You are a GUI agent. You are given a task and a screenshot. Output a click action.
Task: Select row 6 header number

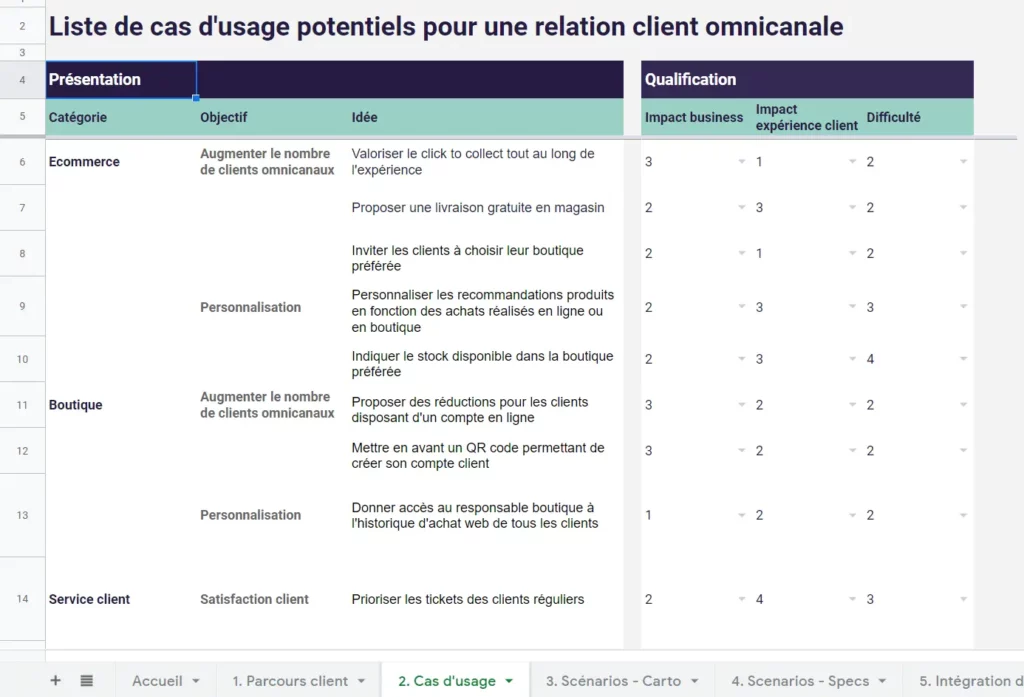pyautogui.click(x=22, y=161)
